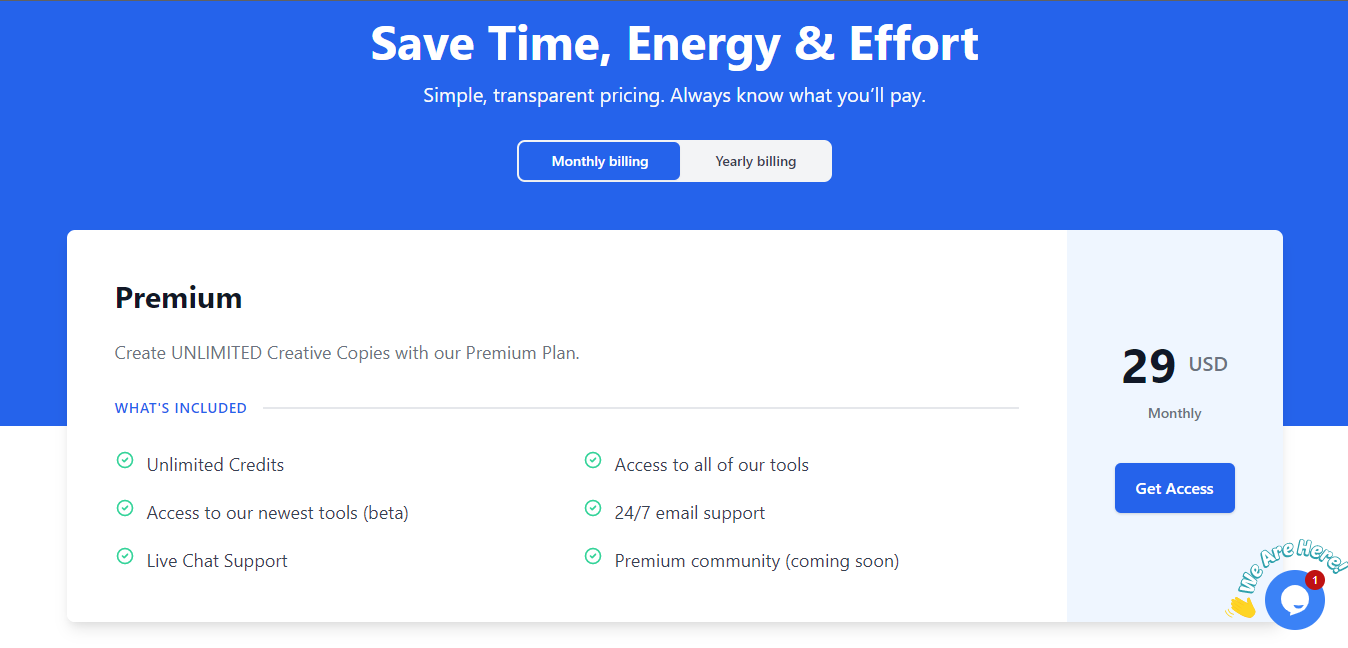
Task: Click the checkmark icon beside Access to all tools
Action: click(593, 461)
